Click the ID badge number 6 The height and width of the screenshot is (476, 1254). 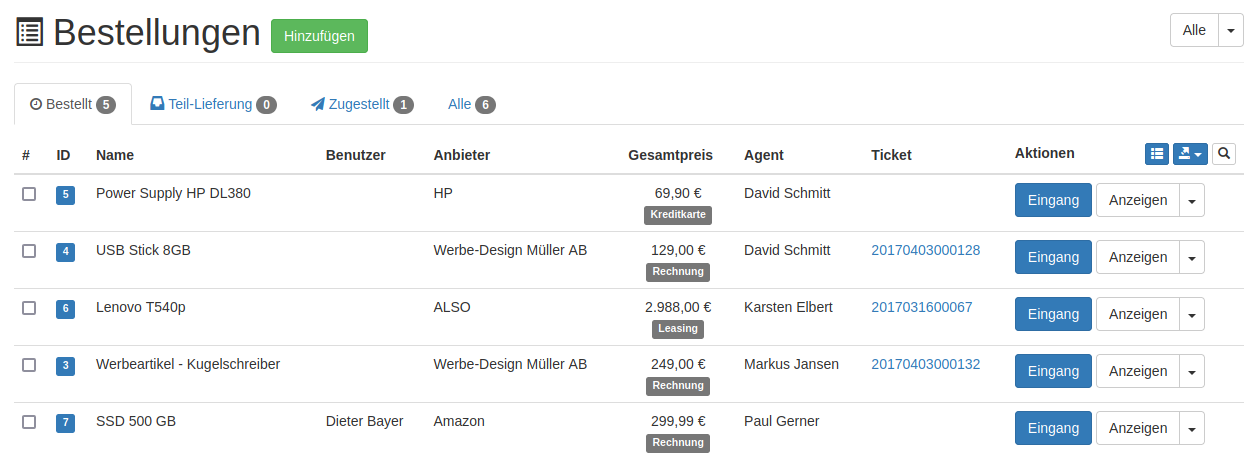click(66, 308)
